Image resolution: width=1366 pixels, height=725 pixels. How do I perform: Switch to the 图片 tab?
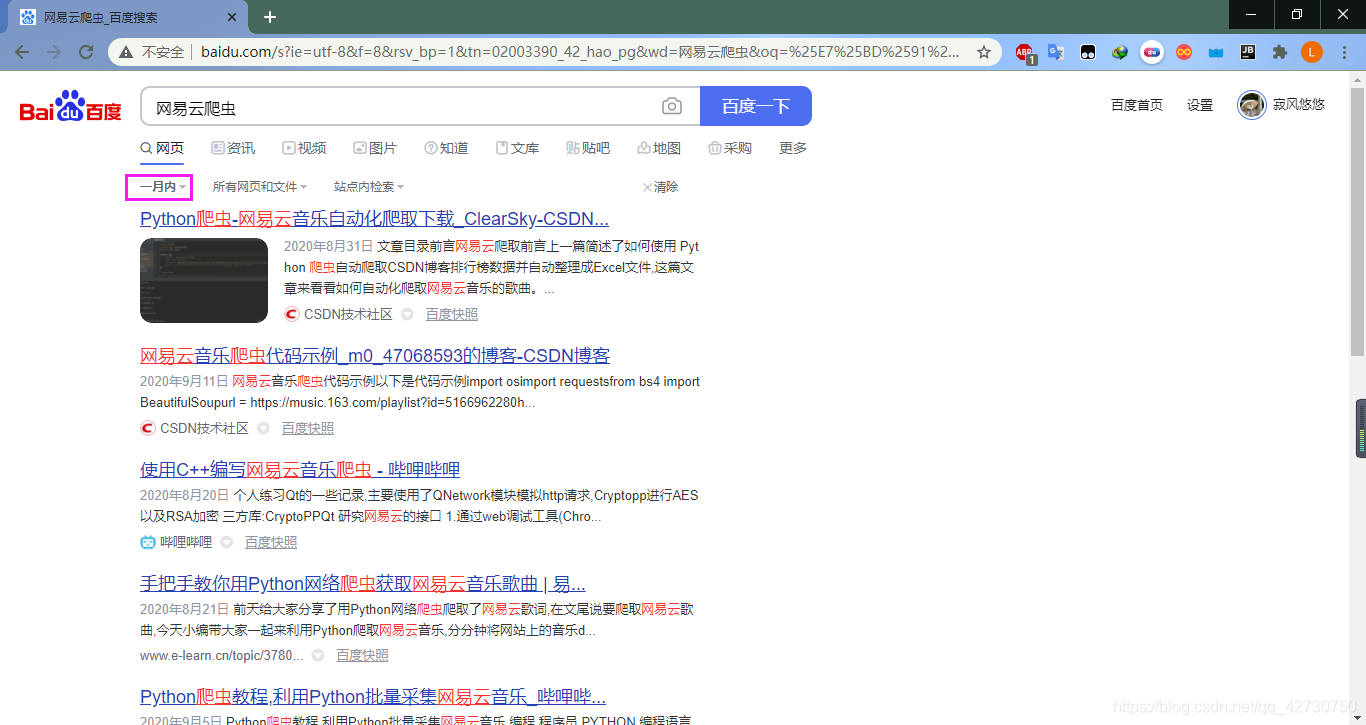pos(375,148)
